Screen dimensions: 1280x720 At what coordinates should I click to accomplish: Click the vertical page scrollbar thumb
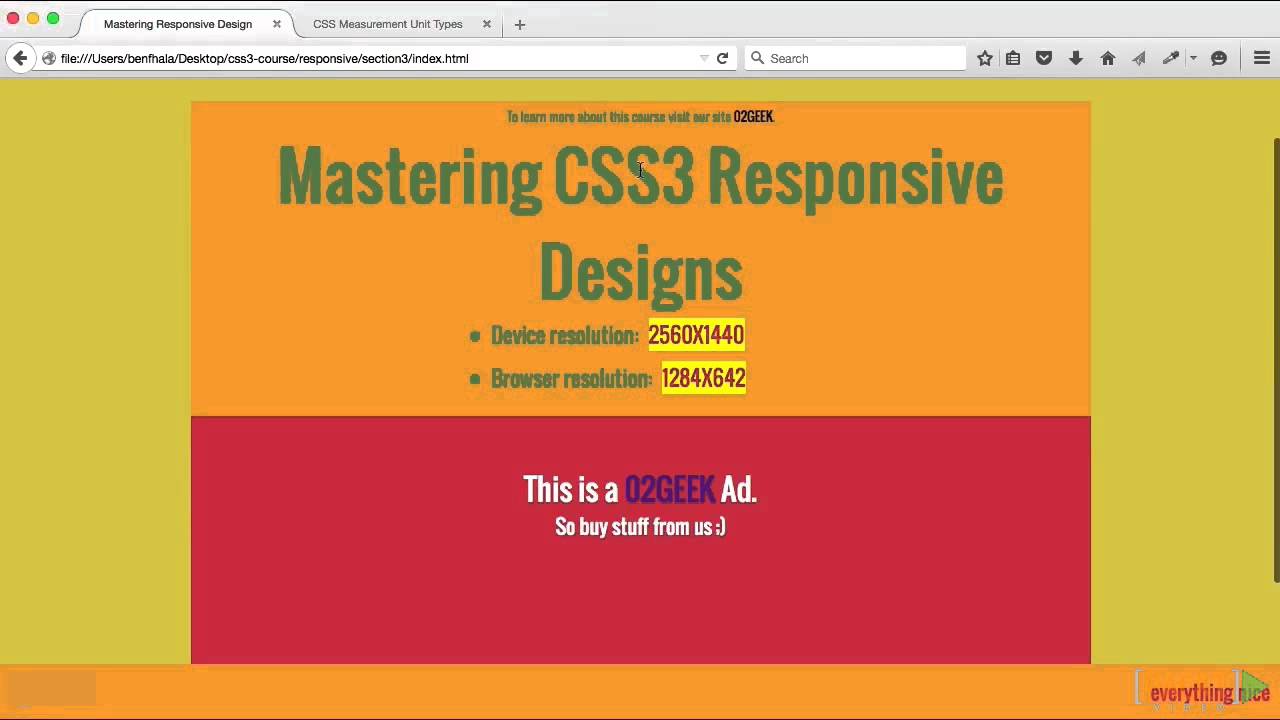point(1276,360)
